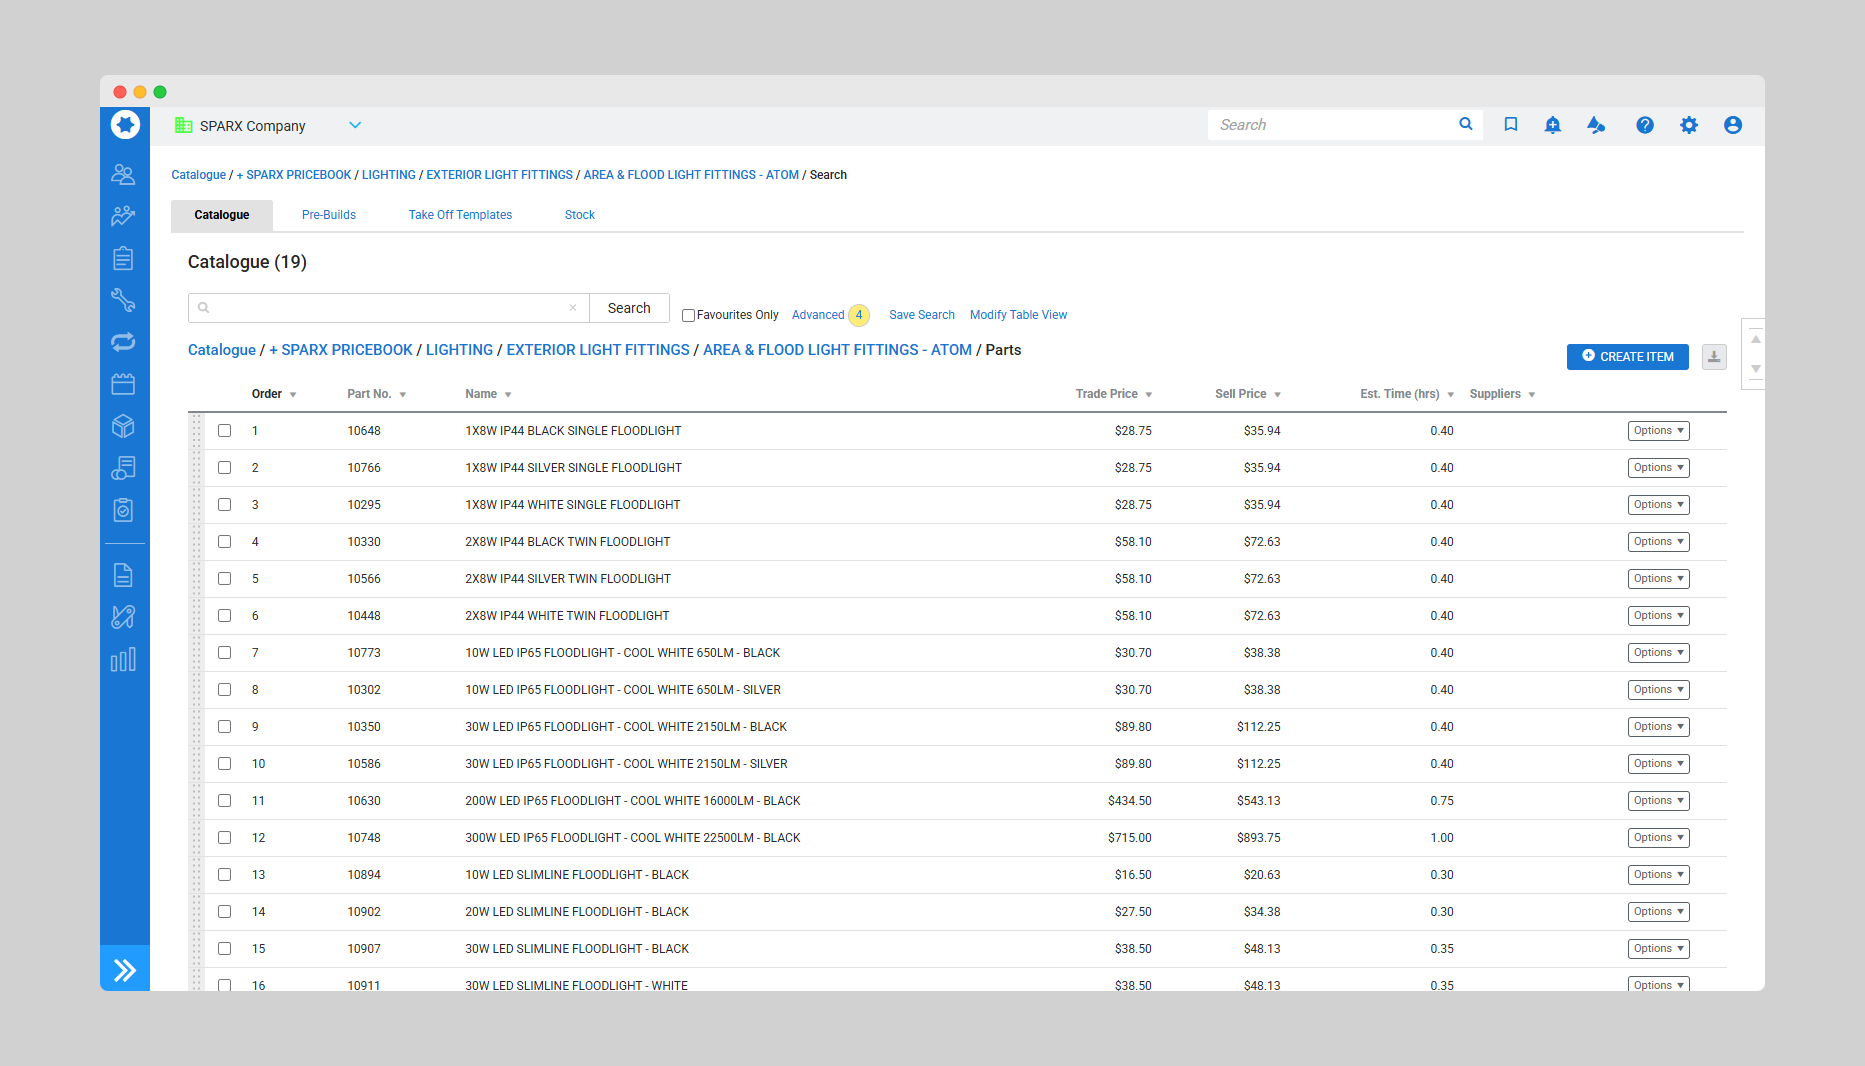Viewport: 1865px width, 1066px height.
Task: Click in the catalogue search input field
Action: (390, 308)
